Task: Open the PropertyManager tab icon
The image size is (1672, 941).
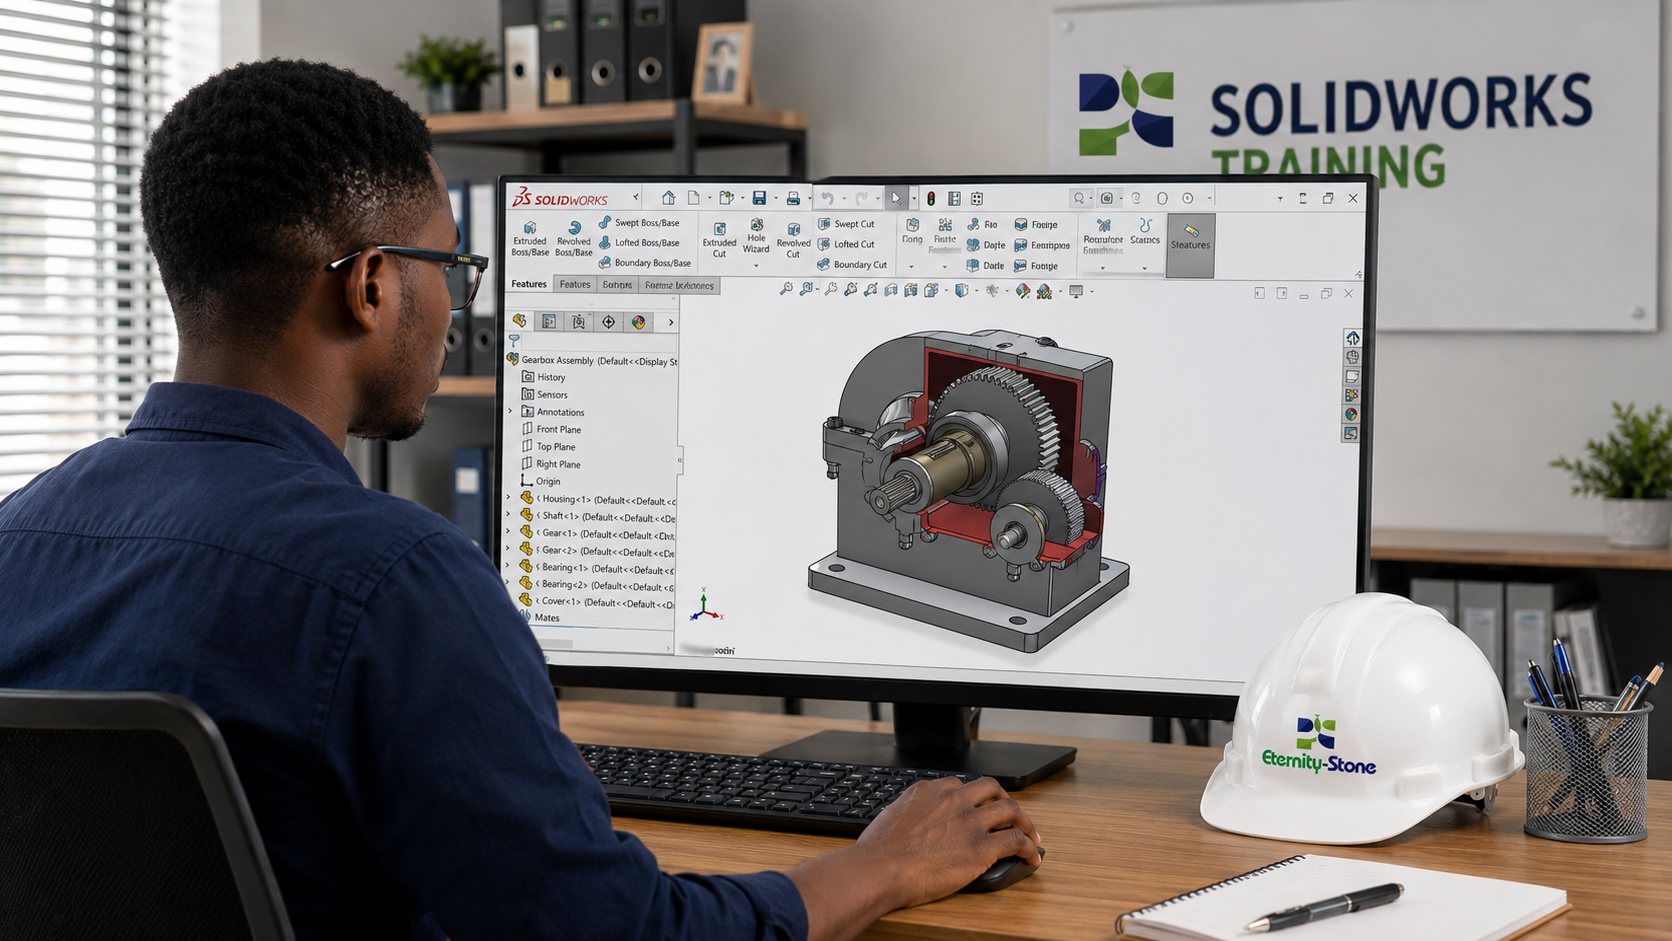Action: [x=549, y=321]
